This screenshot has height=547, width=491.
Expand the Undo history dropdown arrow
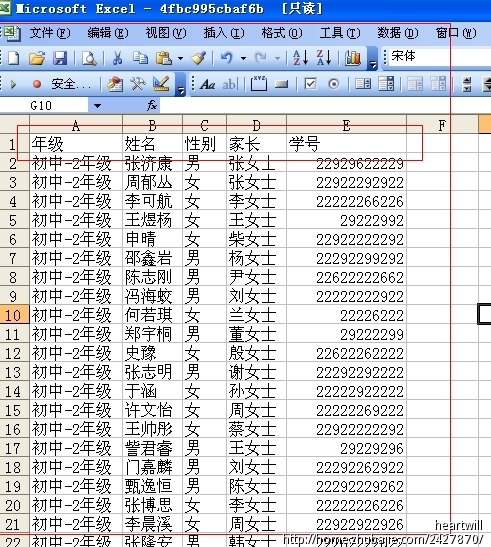click(243, 58)
